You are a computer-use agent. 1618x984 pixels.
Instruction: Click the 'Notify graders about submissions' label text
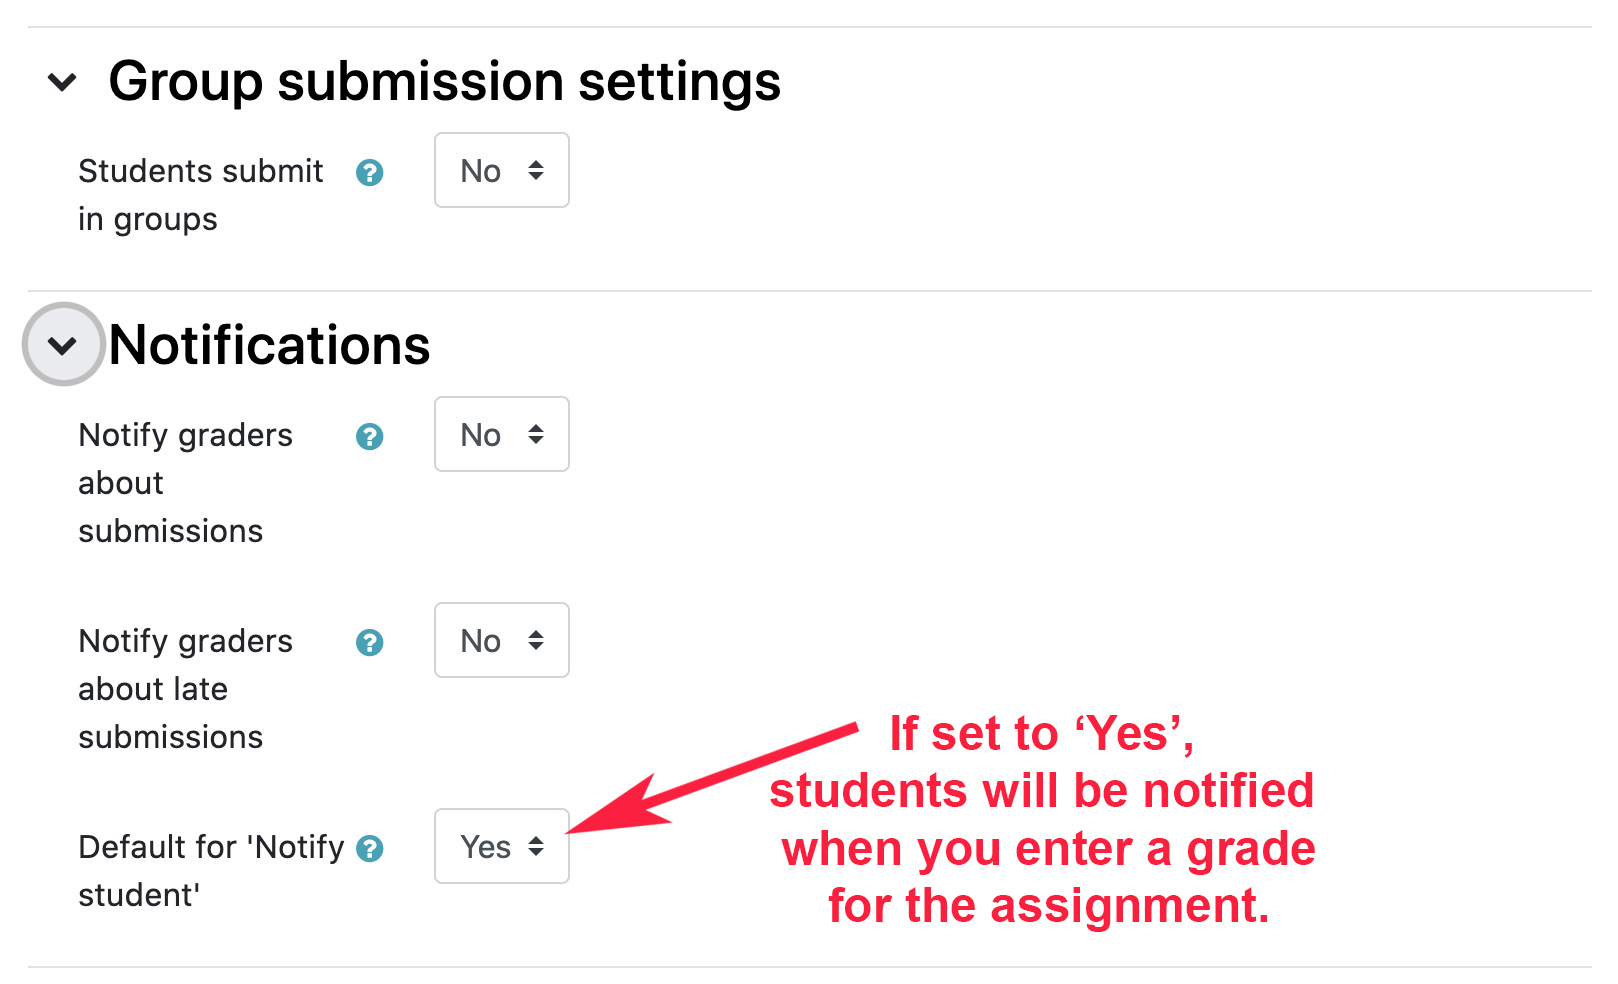185,483
